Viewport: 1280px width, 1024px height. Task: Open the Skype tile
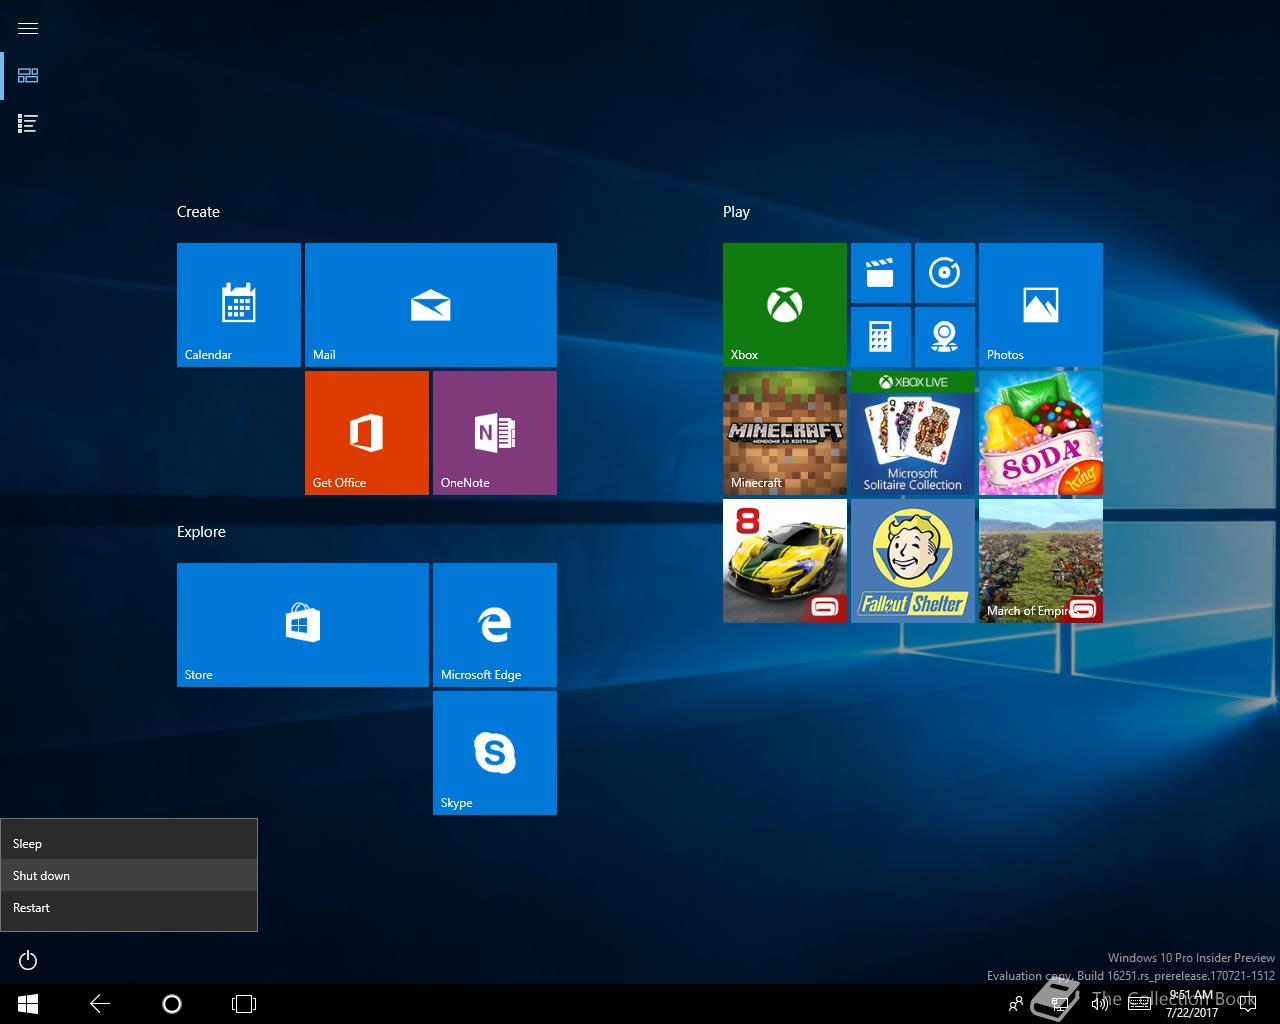pyautogui.click(x=495, y=753)
